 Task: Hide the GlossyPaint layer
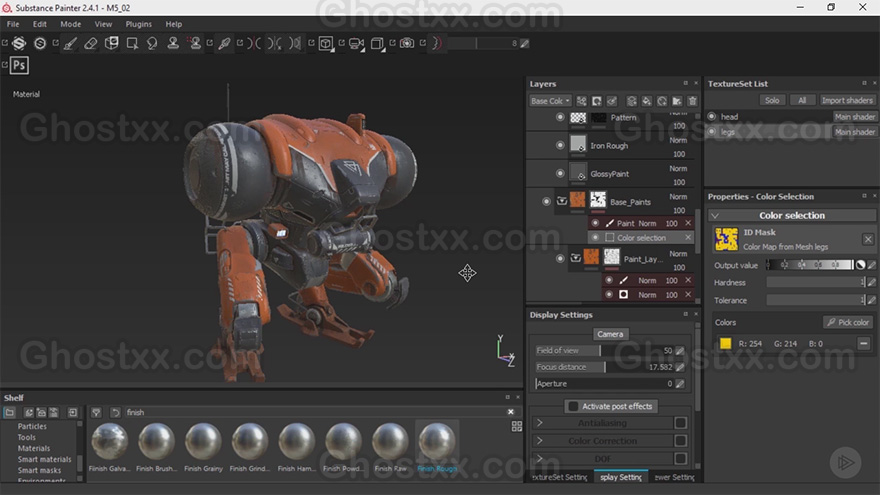coord(560,173)
